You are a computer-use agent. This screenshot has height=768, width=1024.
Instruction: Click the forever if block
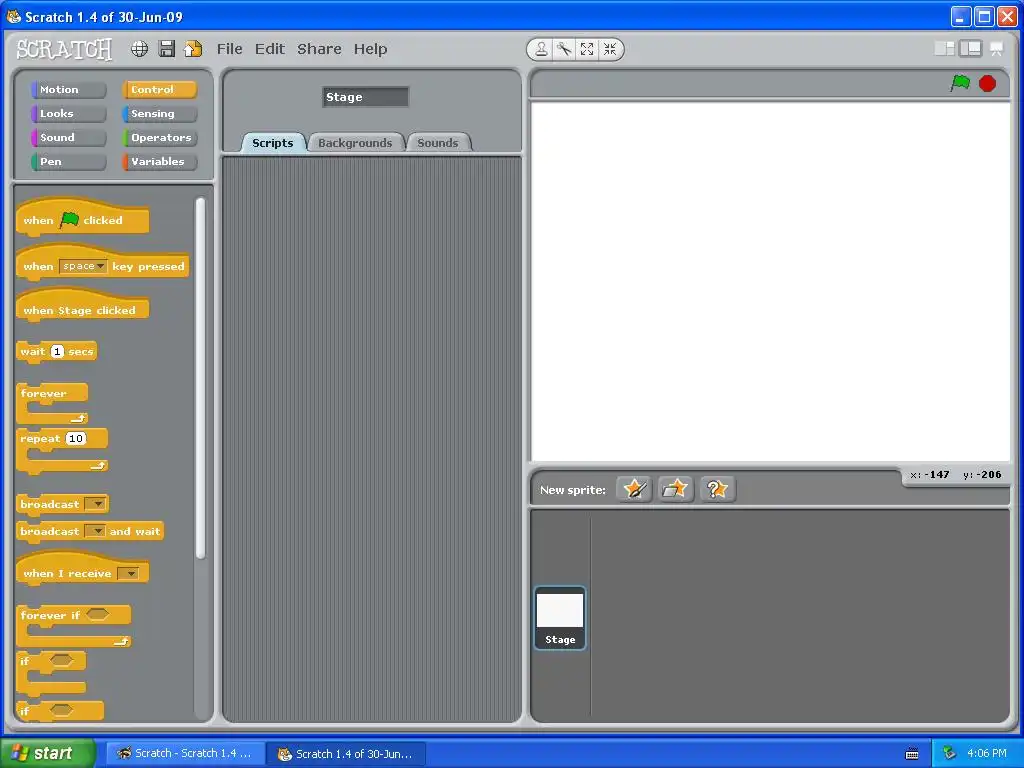(x=74, y=626)
